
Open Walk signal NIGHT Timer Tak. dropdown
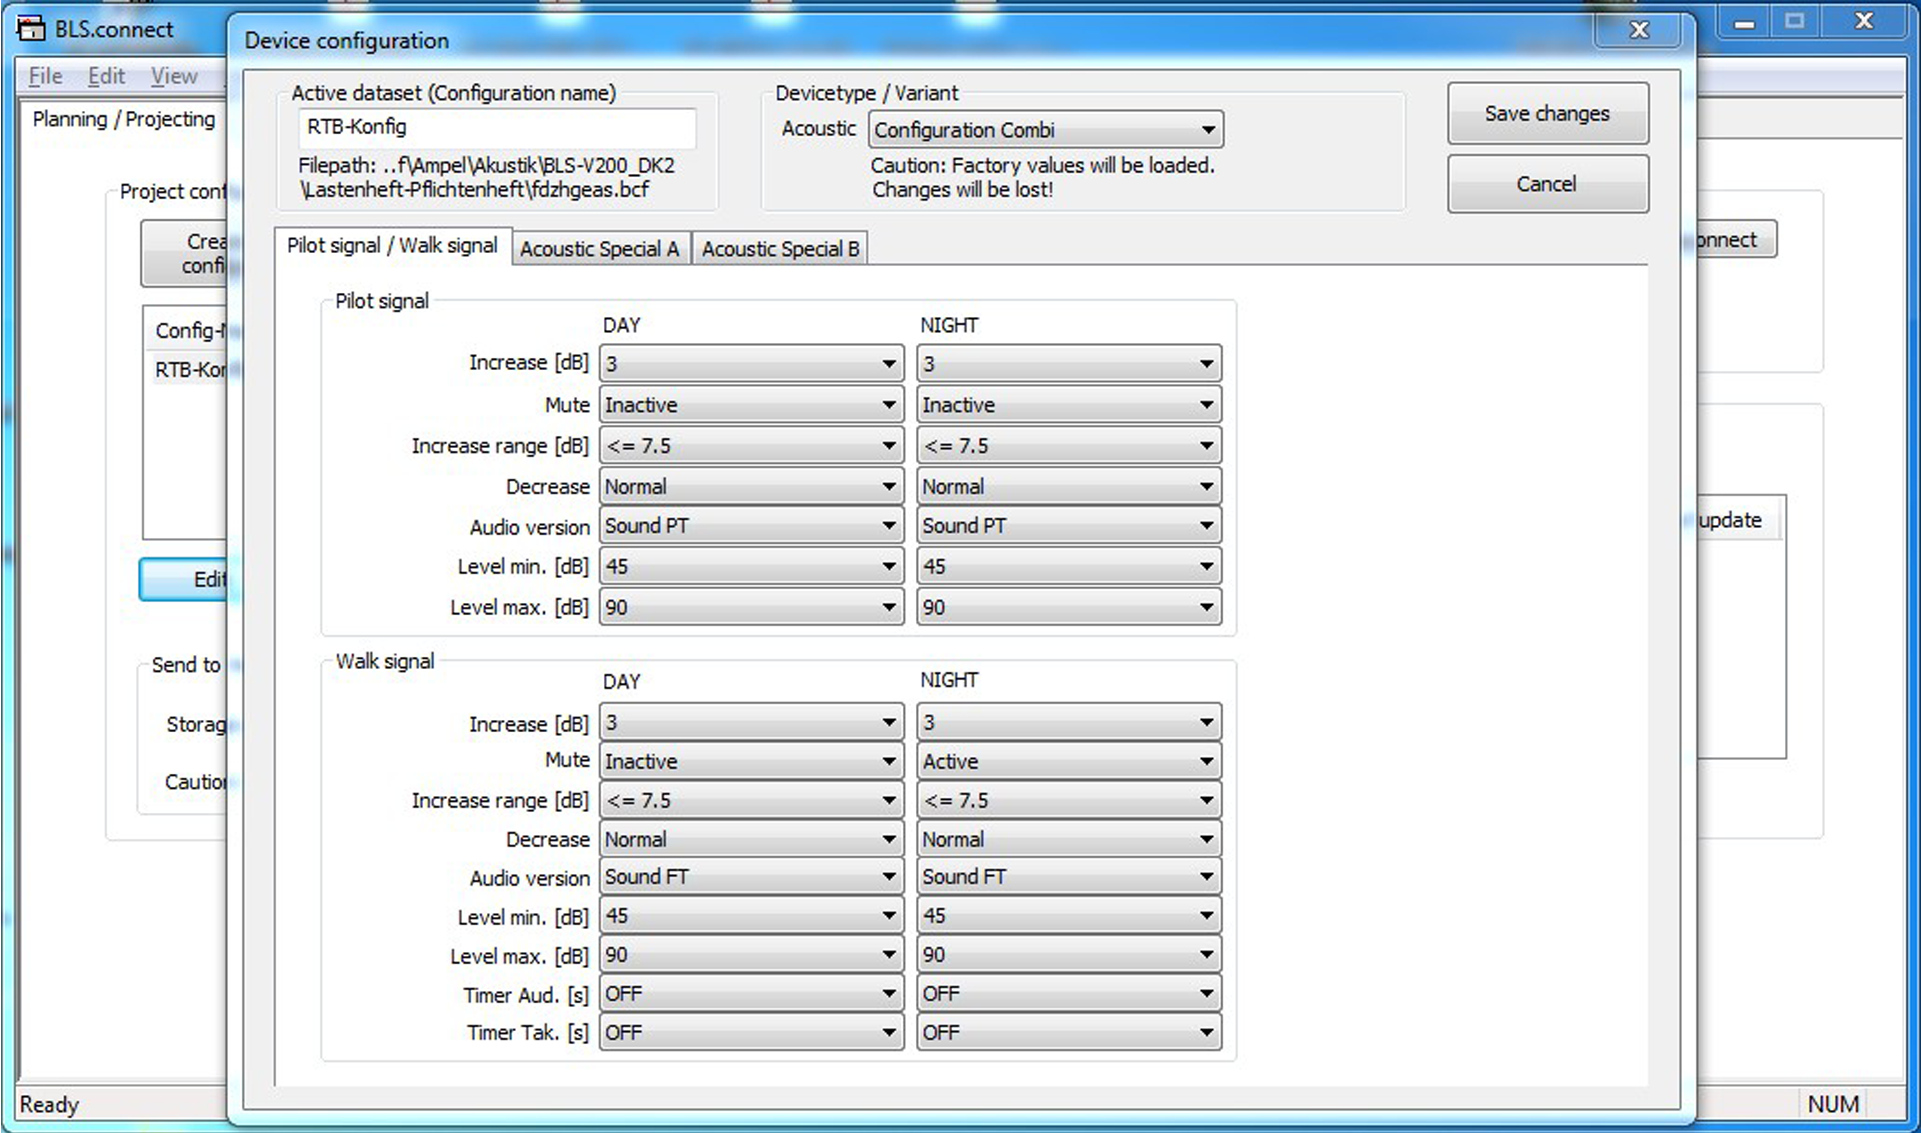(1069, 1033)
